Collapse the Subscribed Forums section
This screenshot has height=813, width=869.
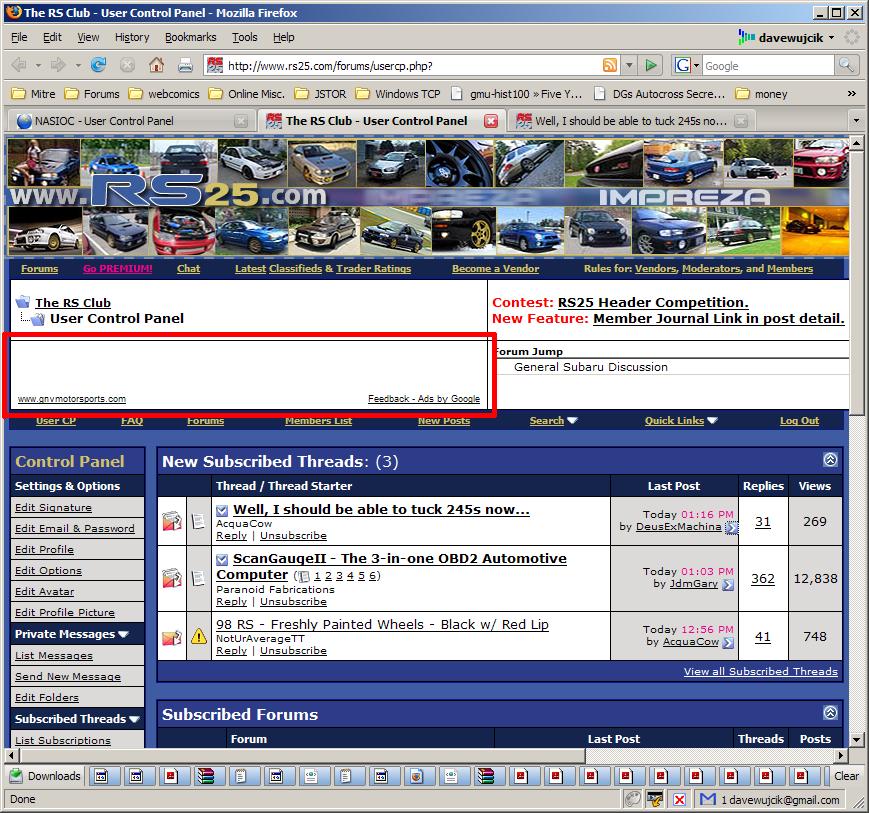[x=830, y=713]
